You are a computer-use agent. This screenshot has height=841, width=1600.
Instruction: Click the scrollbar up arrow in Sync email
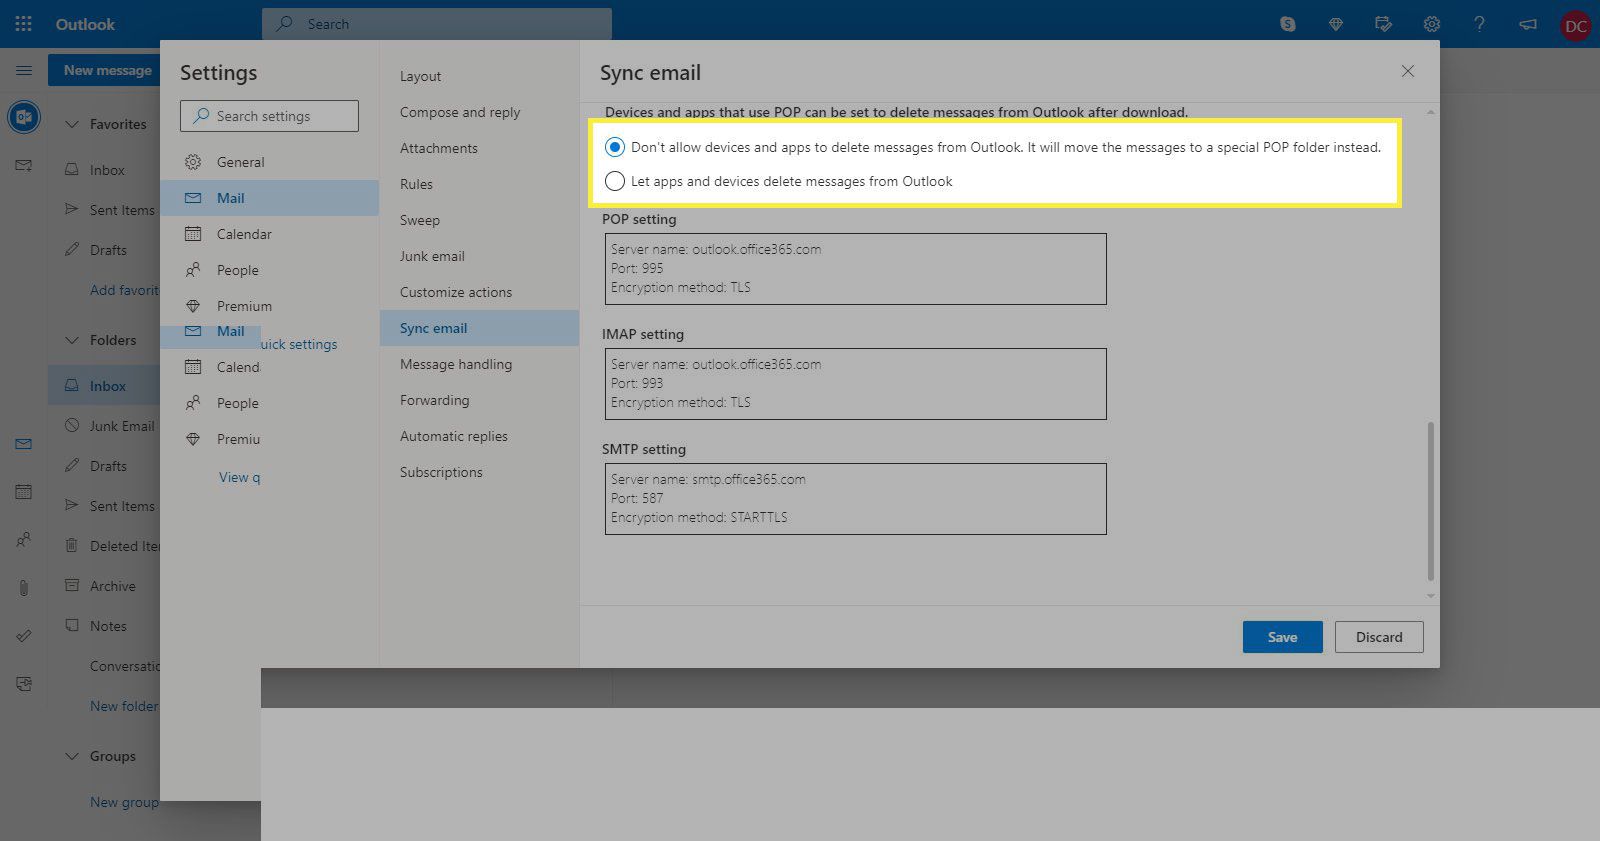[x=1431, y=112]
